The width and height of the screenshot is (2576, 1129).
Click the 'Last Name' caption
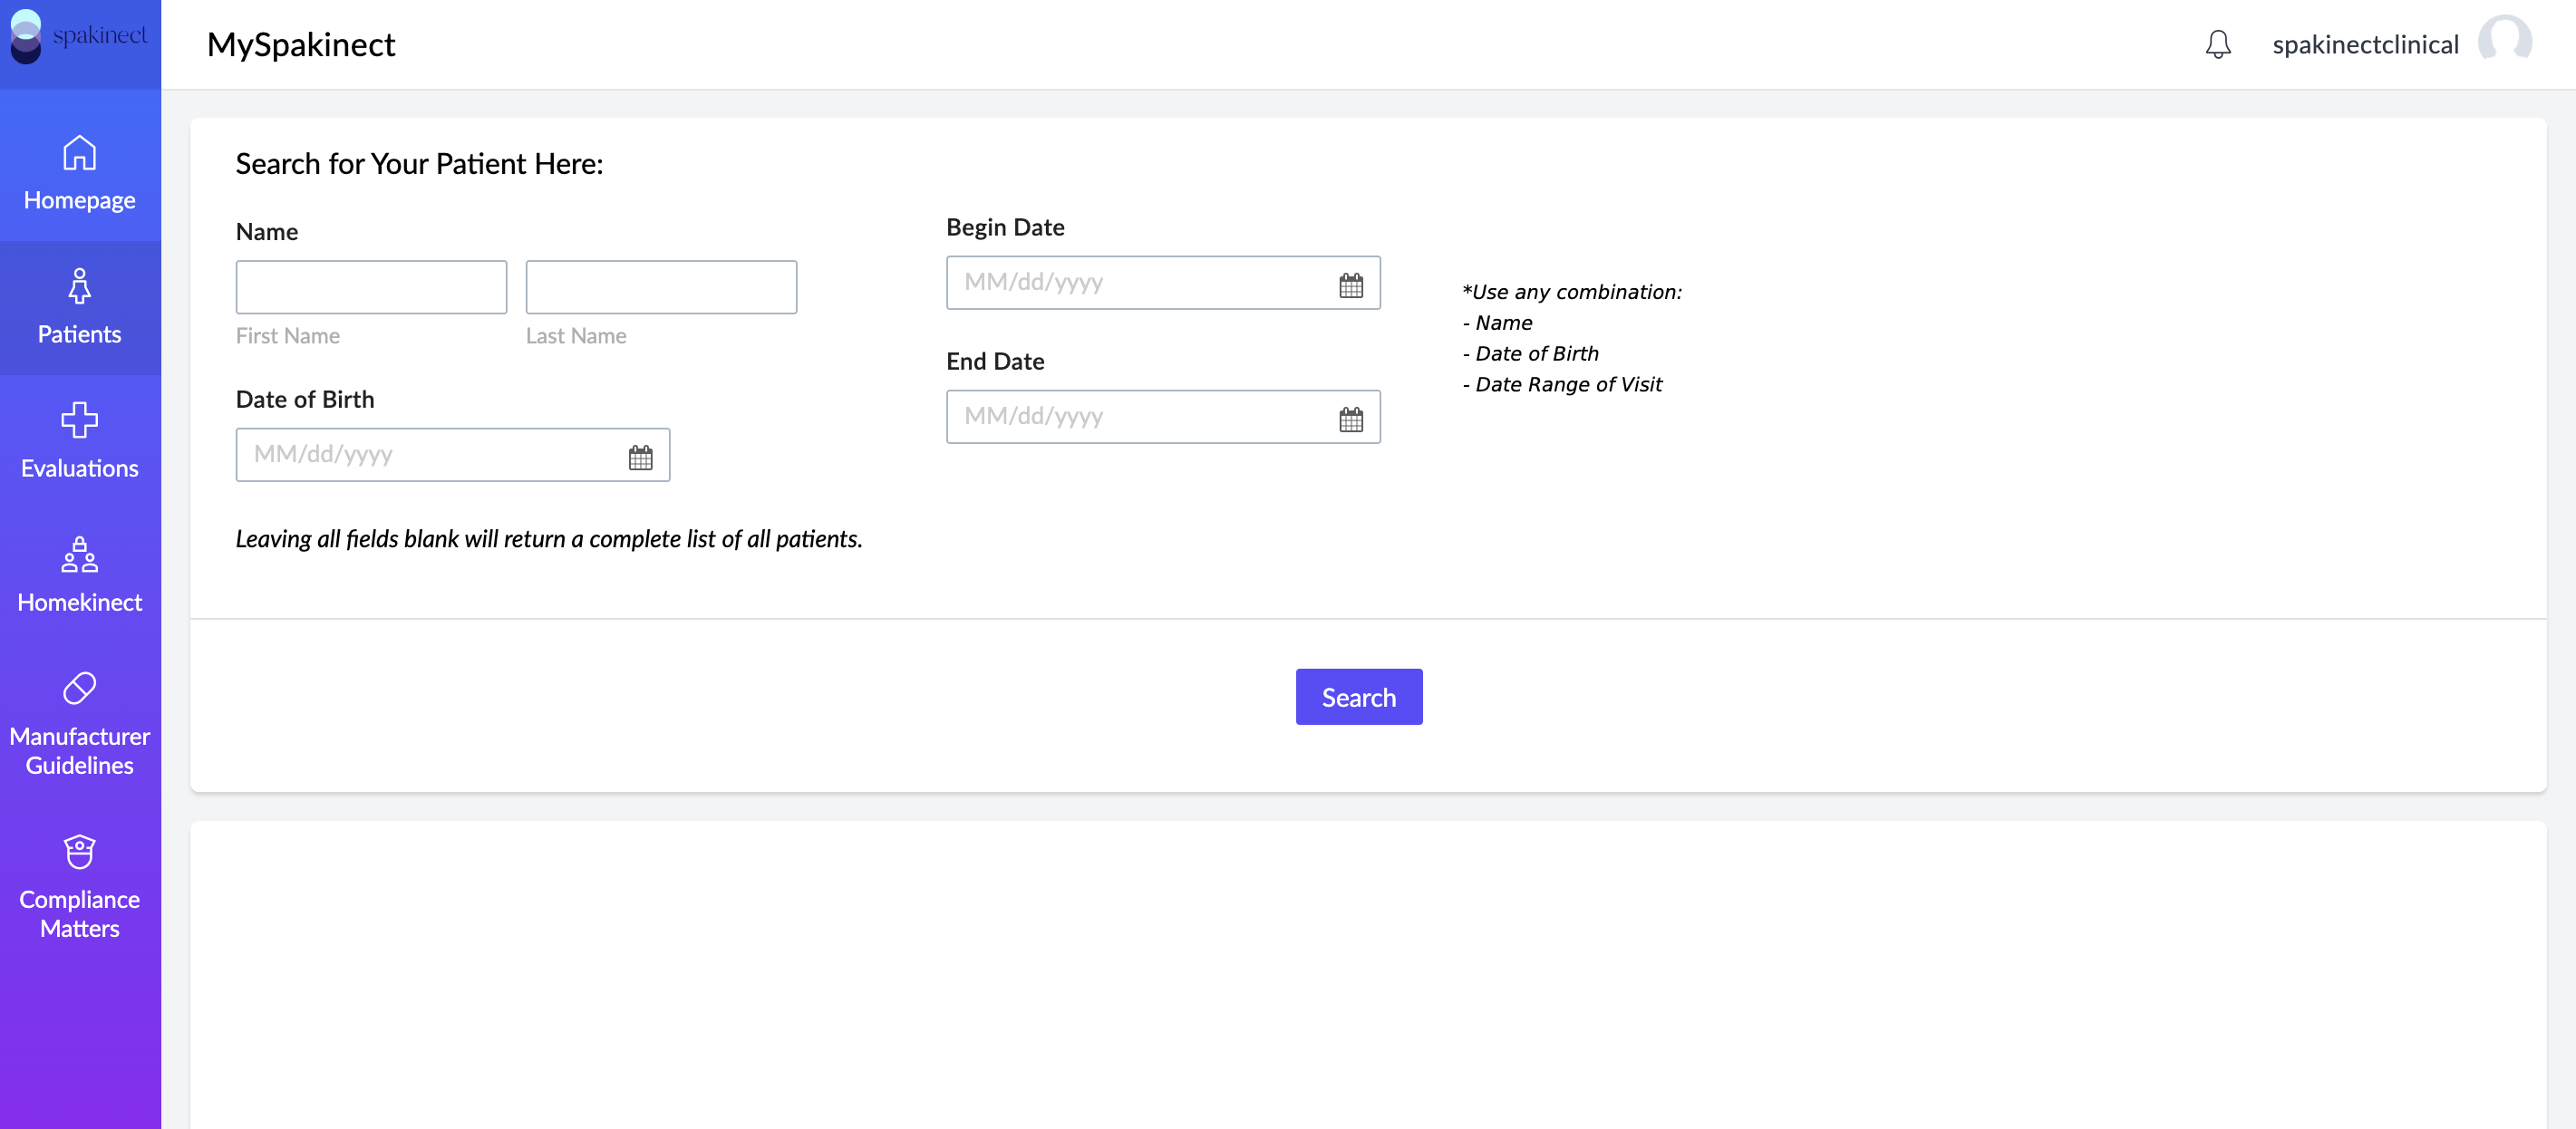[x=576, y=336]
